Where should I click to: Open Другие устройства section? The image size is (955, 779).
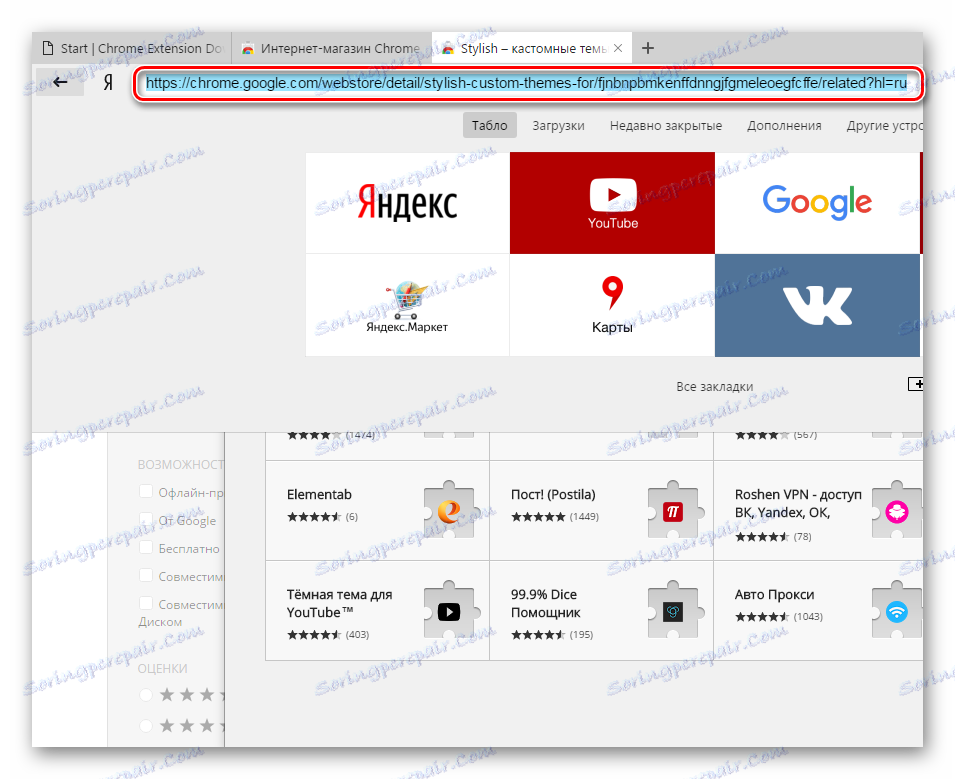click(x=884, y=125)
